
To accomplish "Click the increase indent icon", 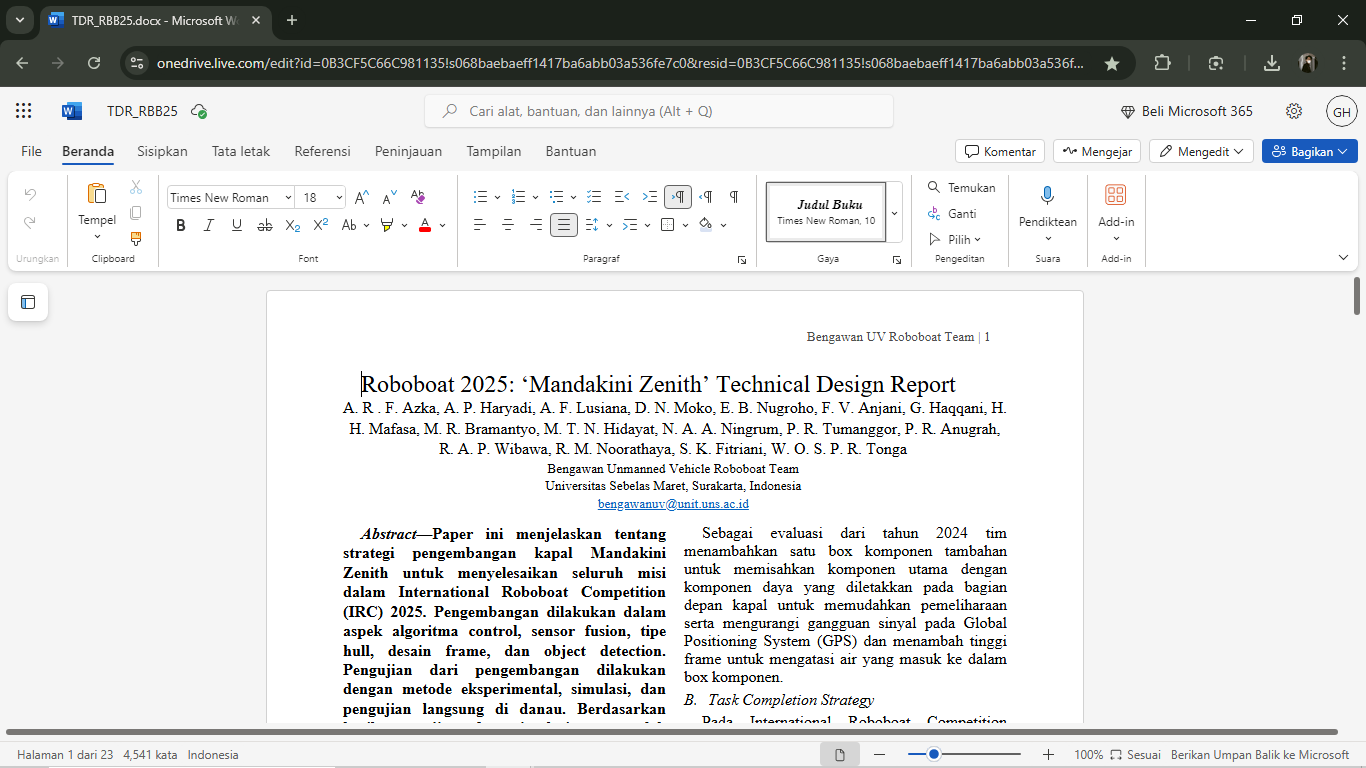I will 649,197.
